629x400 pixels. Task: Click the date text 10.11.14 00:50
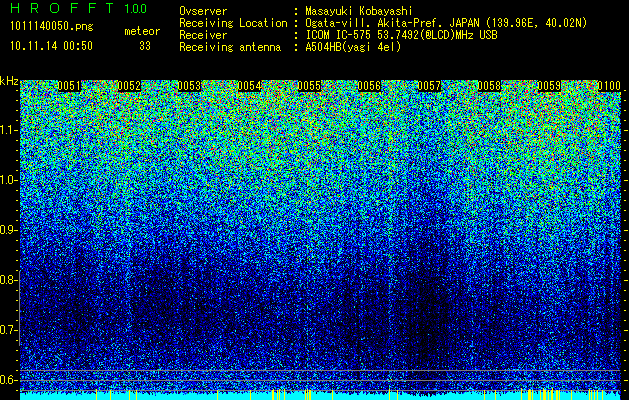coord(51,46)
